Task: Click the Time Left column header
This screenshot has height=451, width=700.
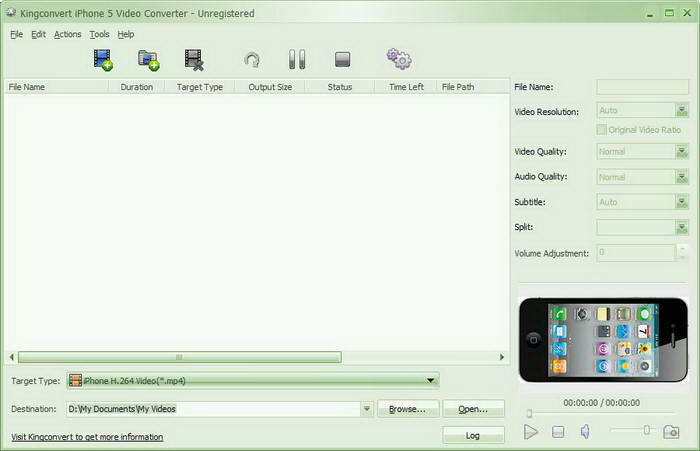Action: (x=406, y=87)
